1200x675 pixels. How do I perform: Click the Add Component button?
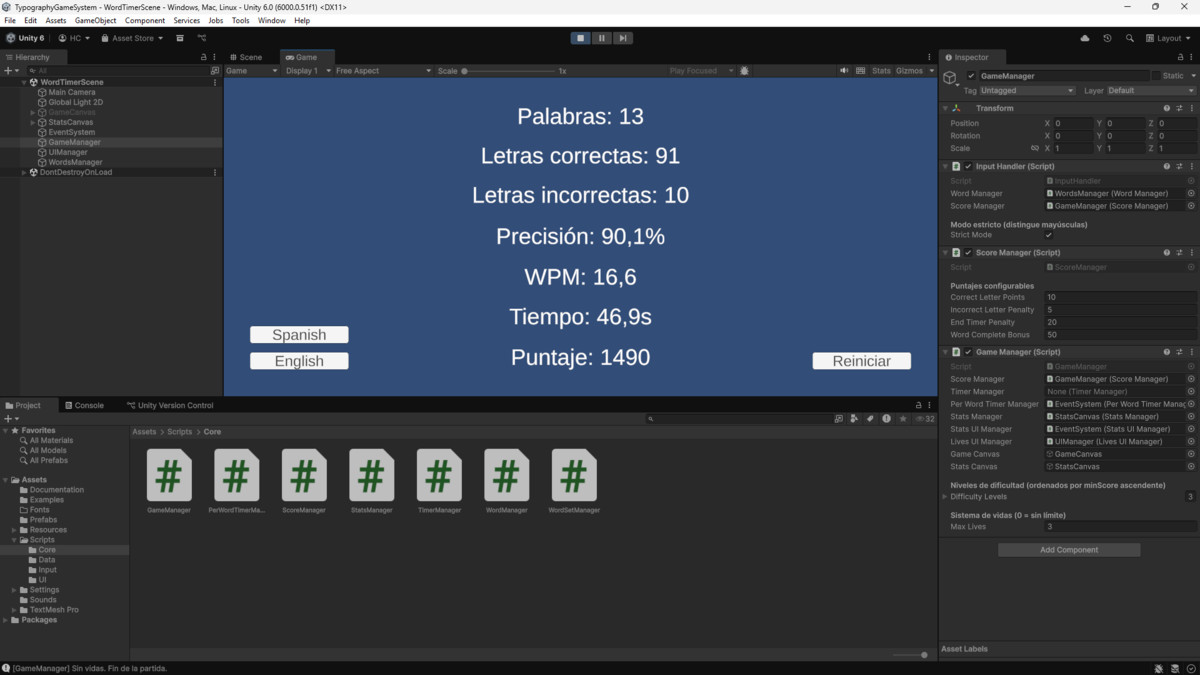1069,550
